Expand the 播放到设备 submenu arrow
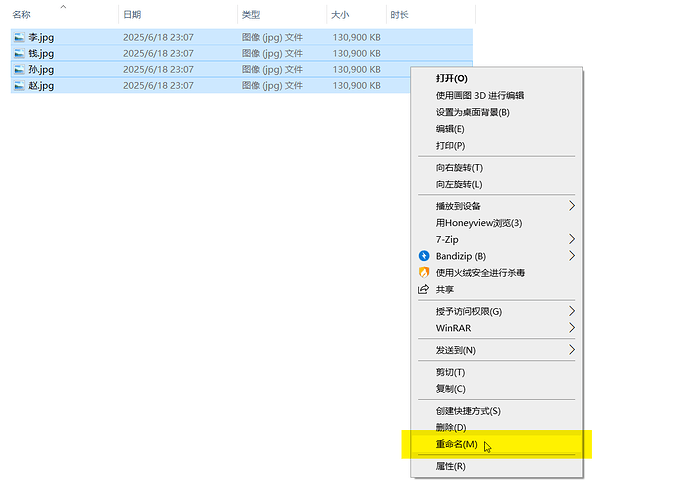 pos(572,206)
